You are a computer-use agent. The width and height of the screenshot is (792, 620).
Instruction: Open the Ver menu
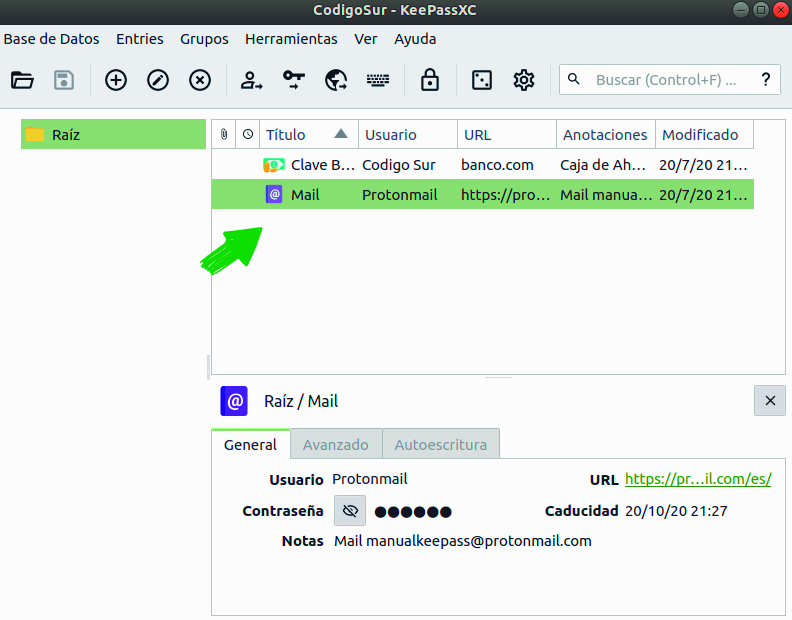pos(365,39)
